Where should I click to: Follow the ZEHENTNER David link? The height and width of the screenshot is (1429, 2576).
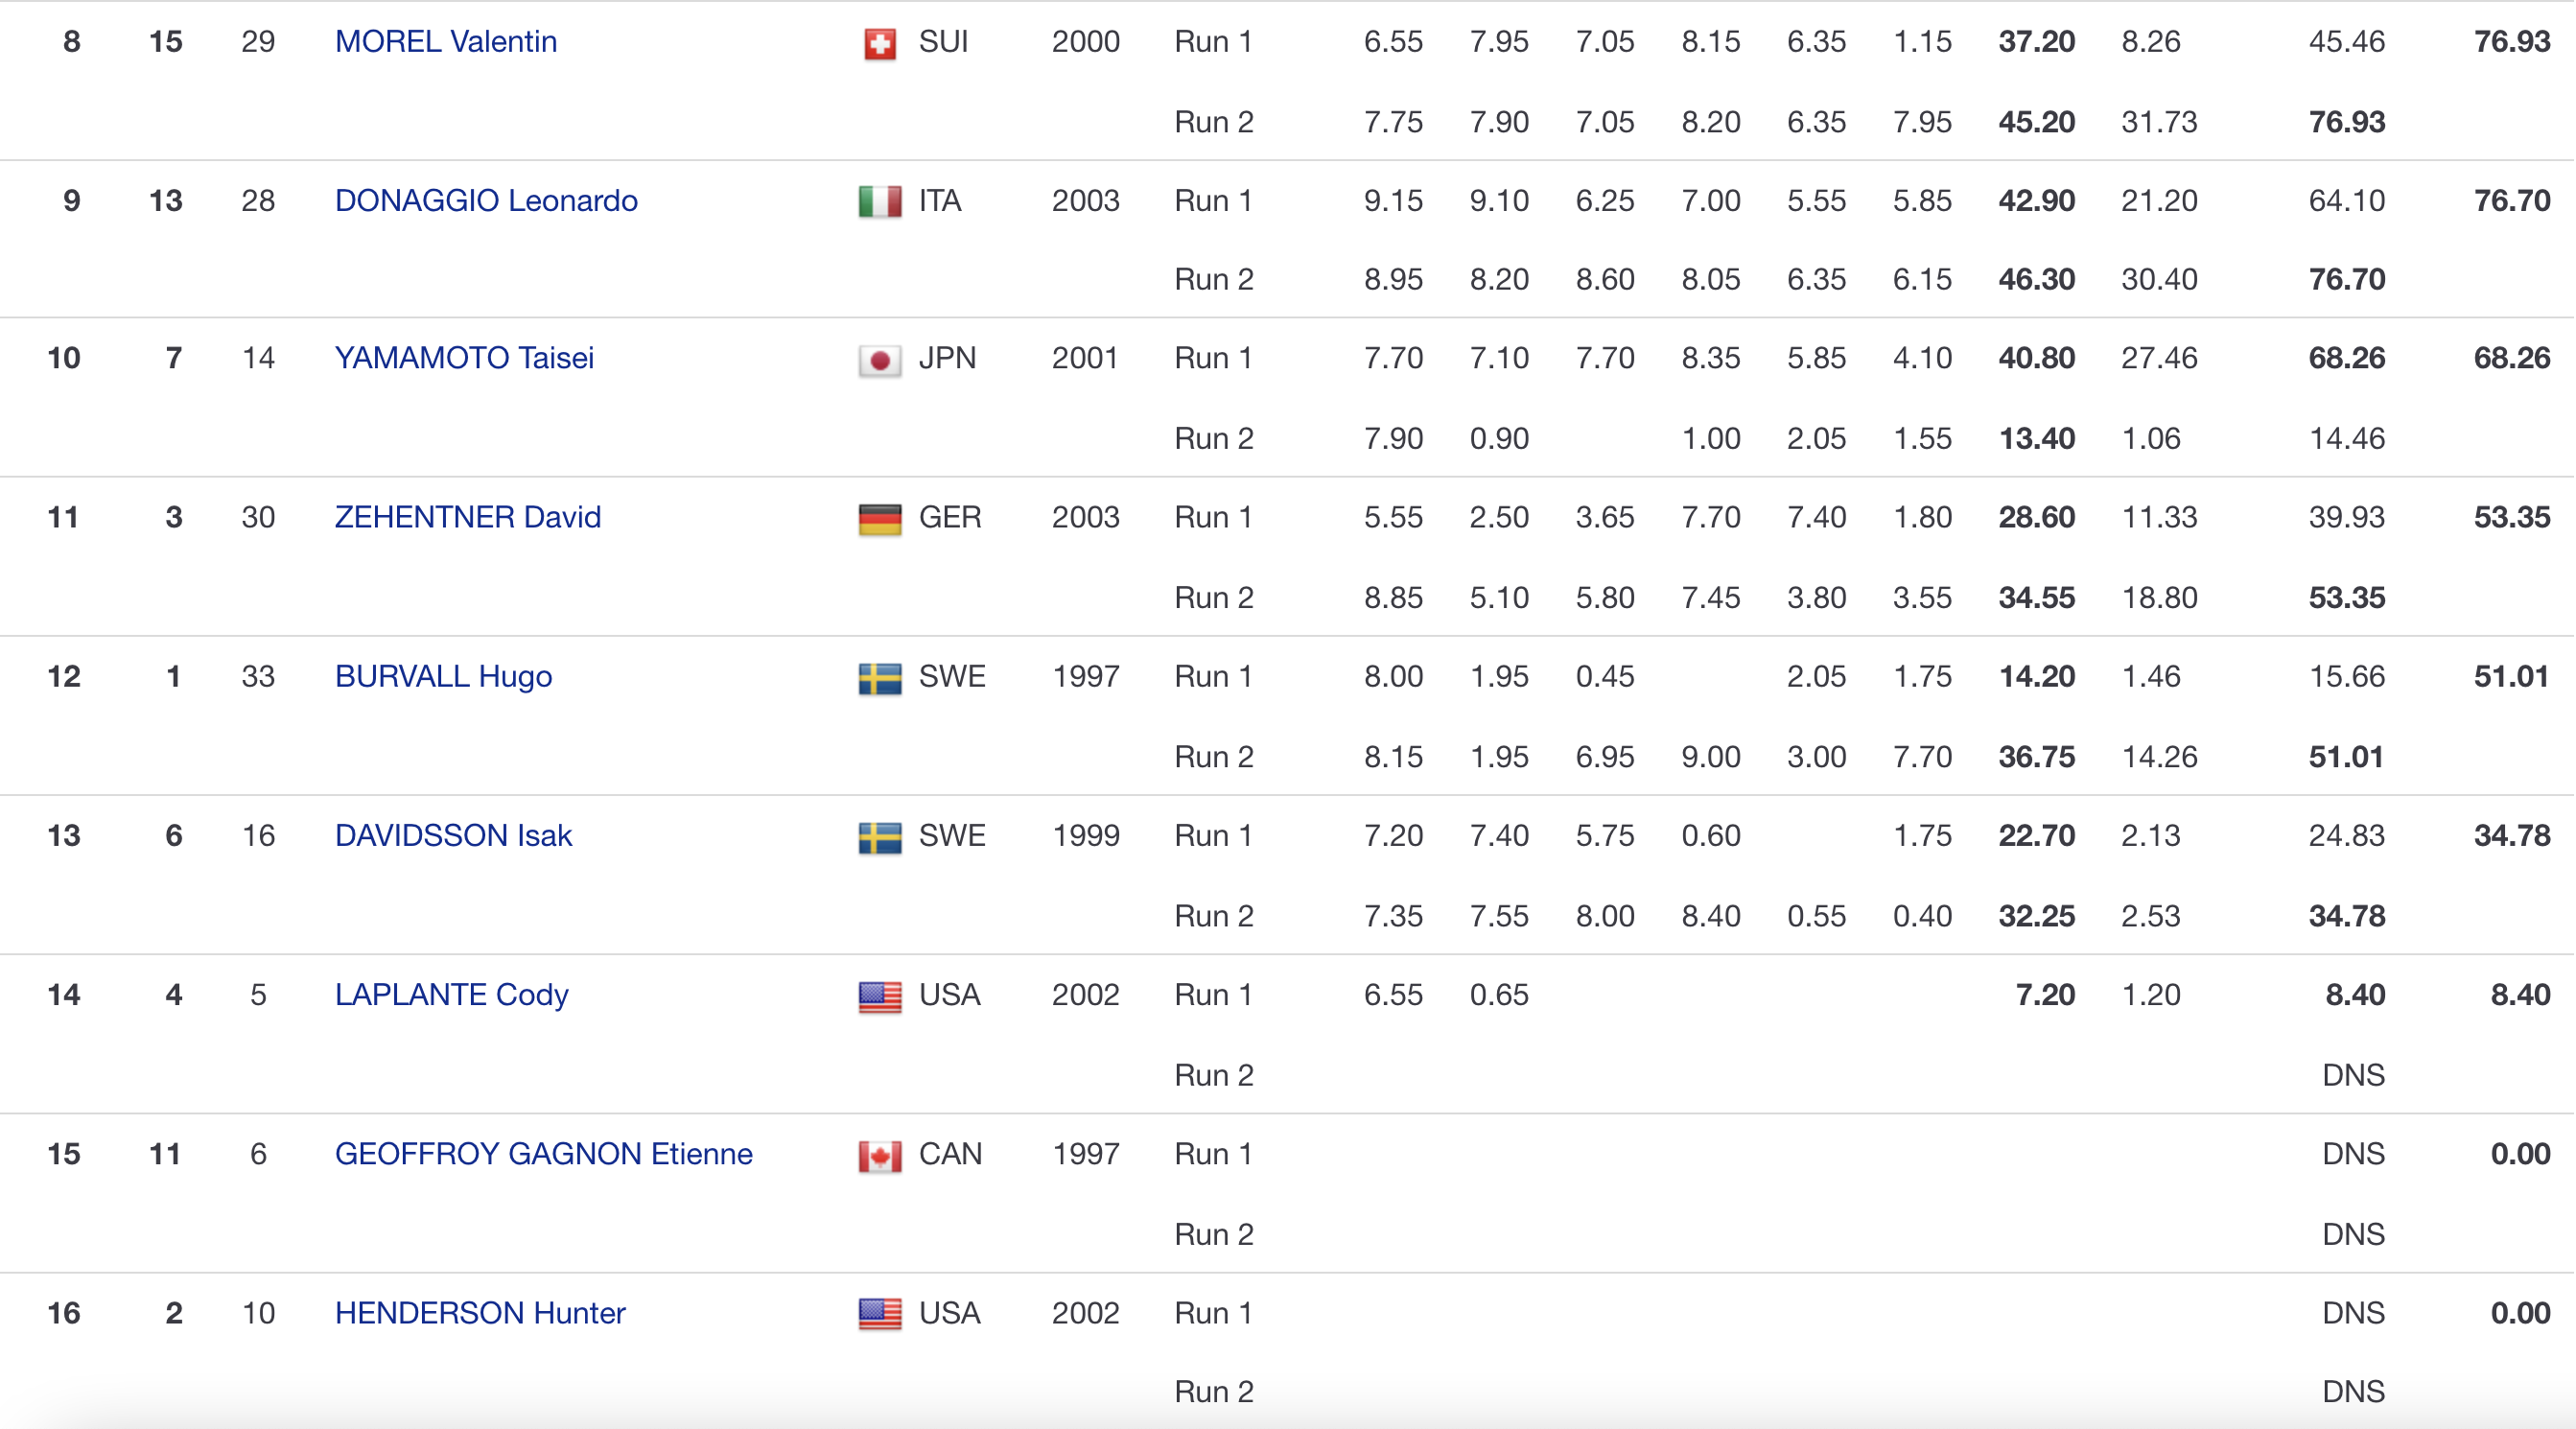[x=468, y=517]
